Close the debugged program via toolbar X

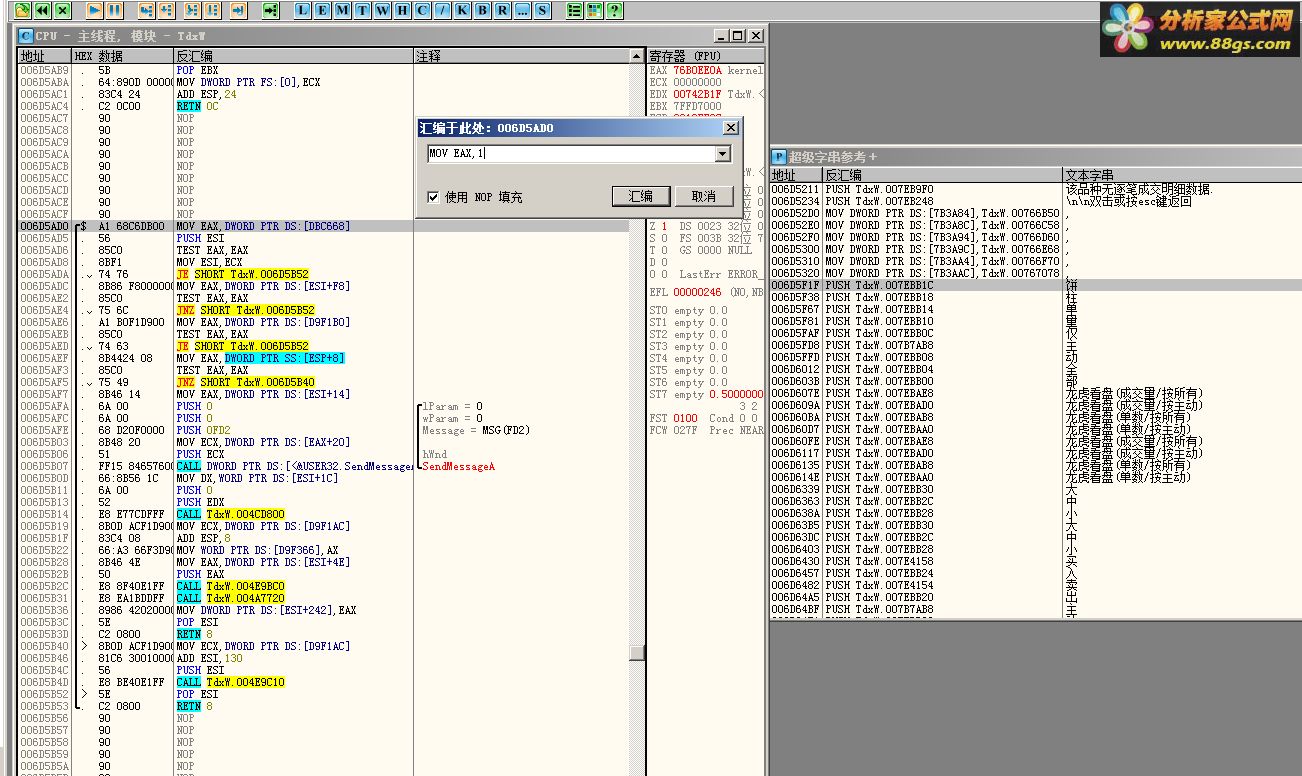pyautogui.click(x=63, y=10)
